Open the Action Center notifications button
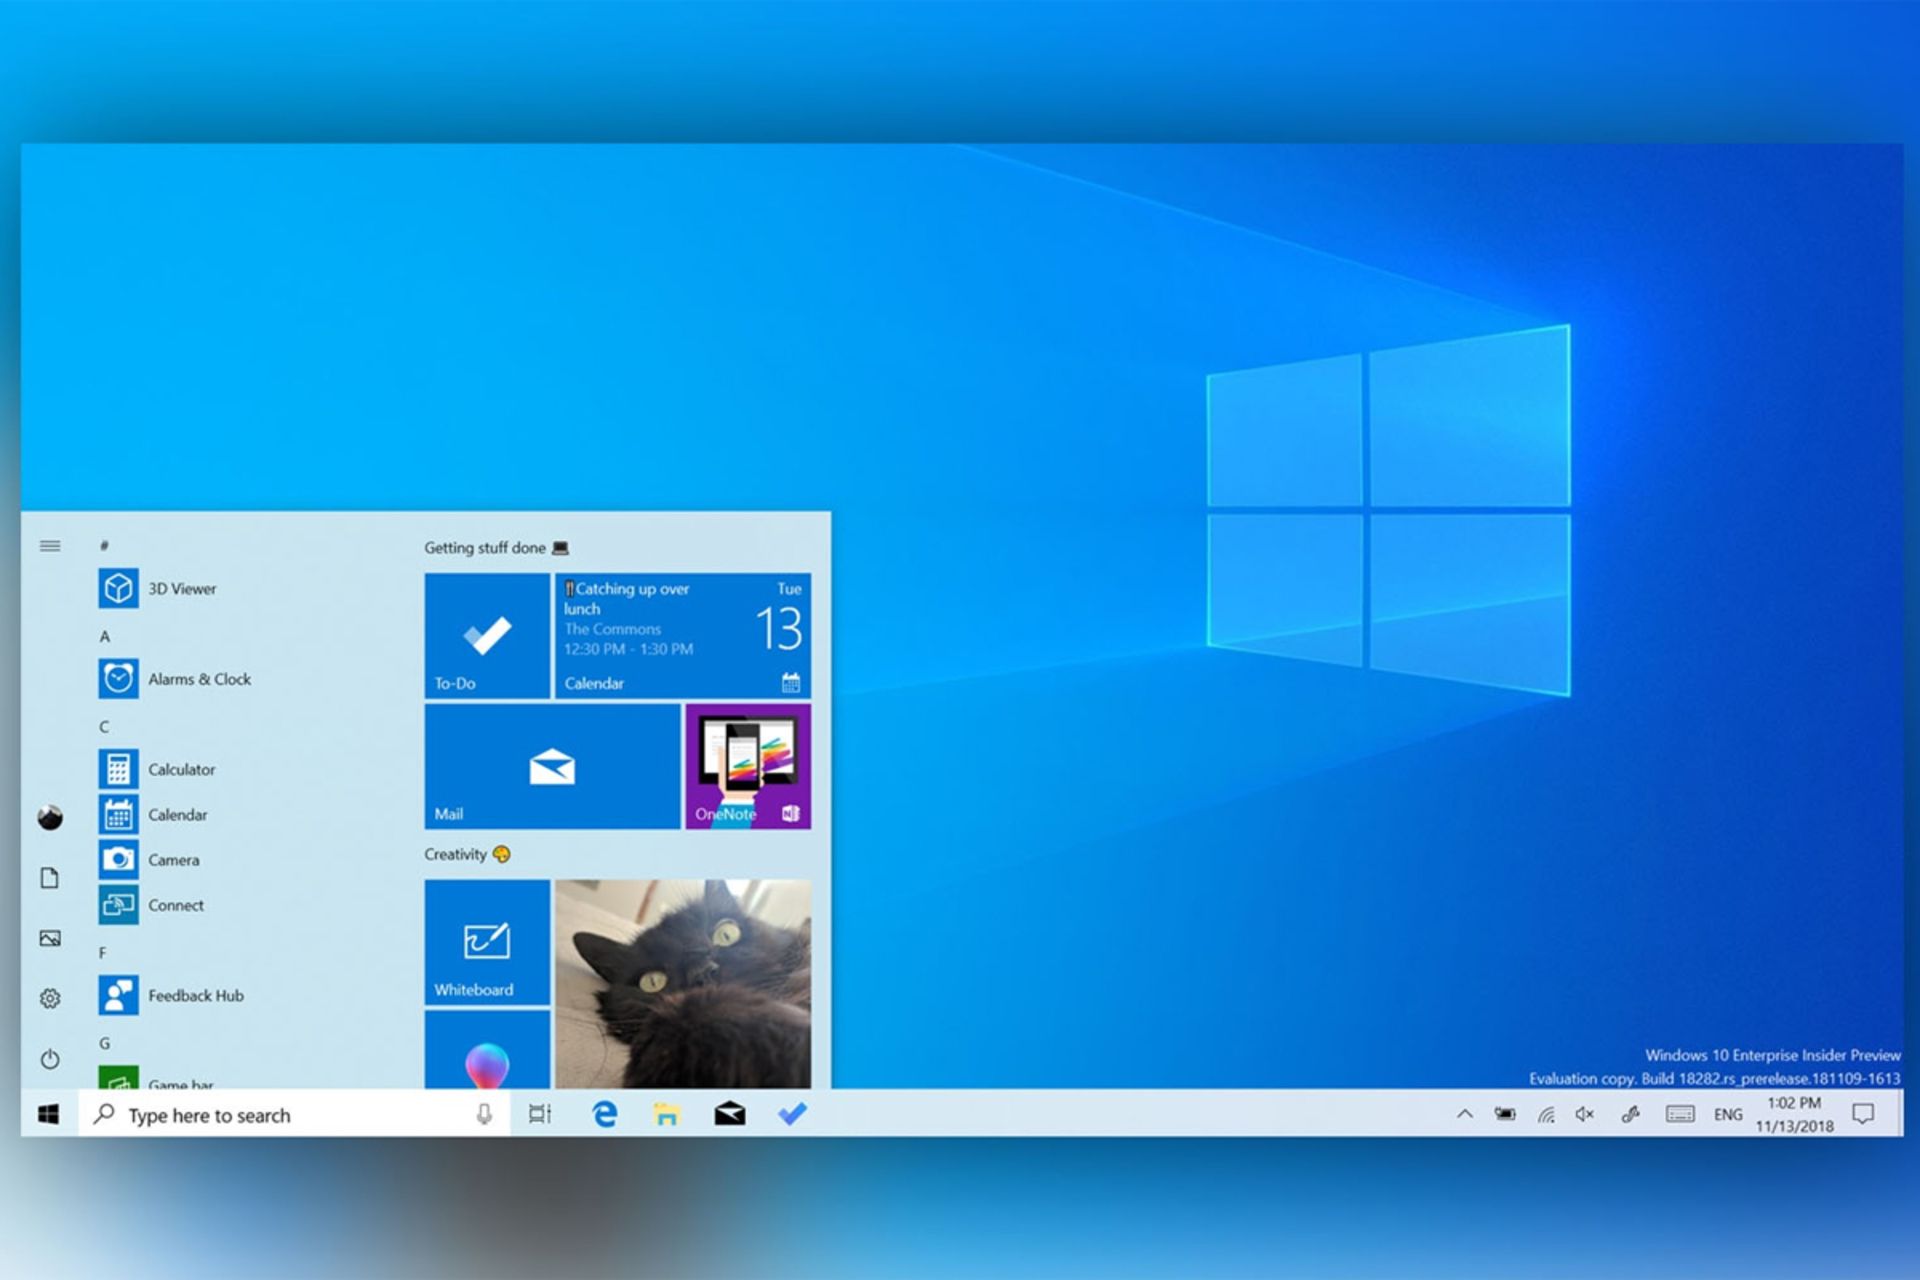Image resolution: width=1920 pixels, height=1280 pixels. [1862, 1114]
